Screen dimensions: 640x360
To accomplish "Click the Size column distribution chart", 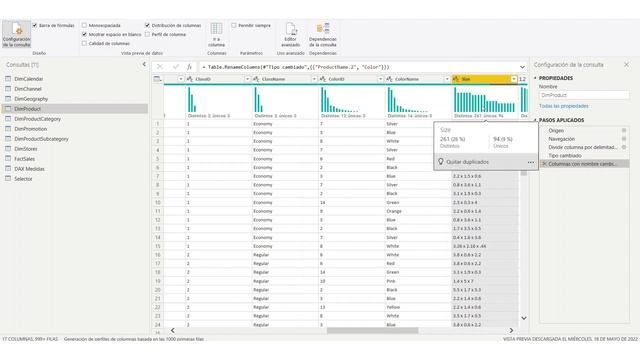I will [x=484, y=100].
